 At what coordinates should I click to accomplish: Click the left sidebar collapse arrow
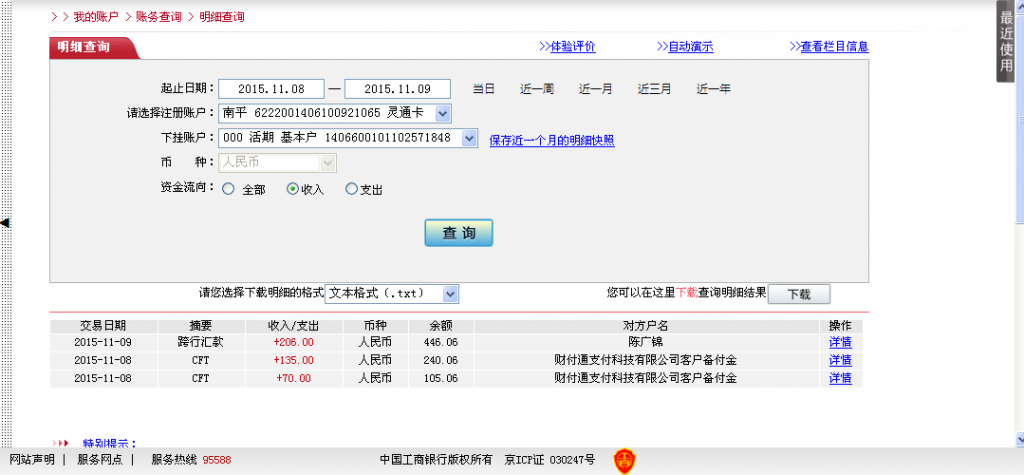pyautogui.click(x=5, y=222)
